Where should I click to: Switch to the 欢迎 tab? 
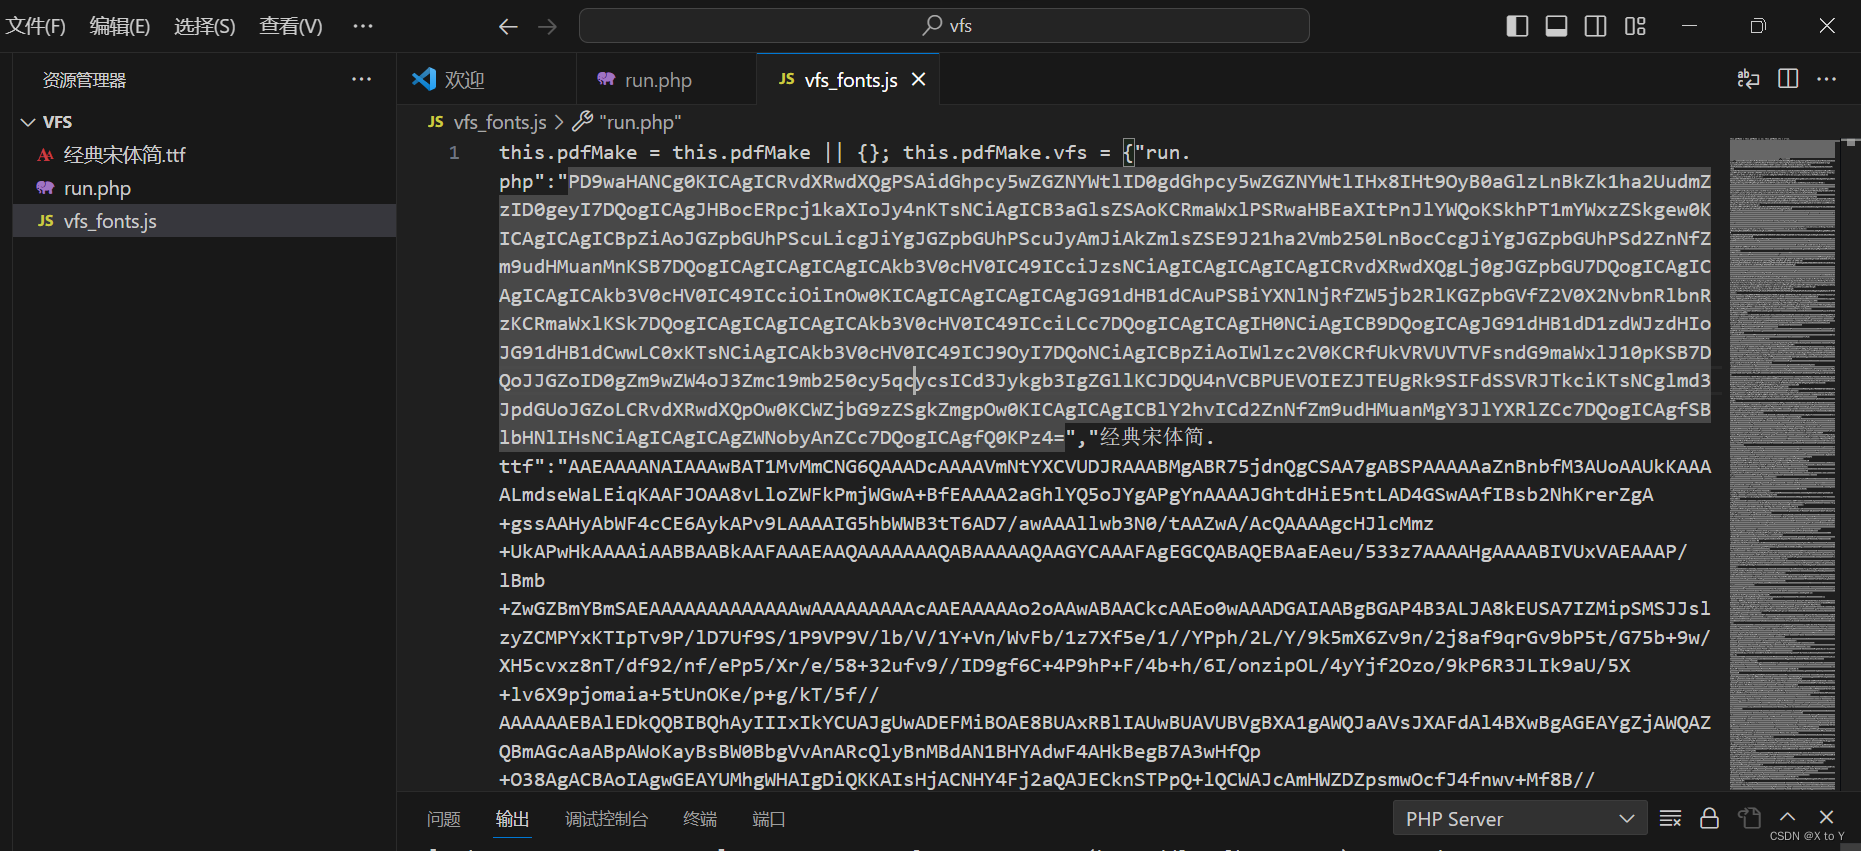(x=486, y=79)
